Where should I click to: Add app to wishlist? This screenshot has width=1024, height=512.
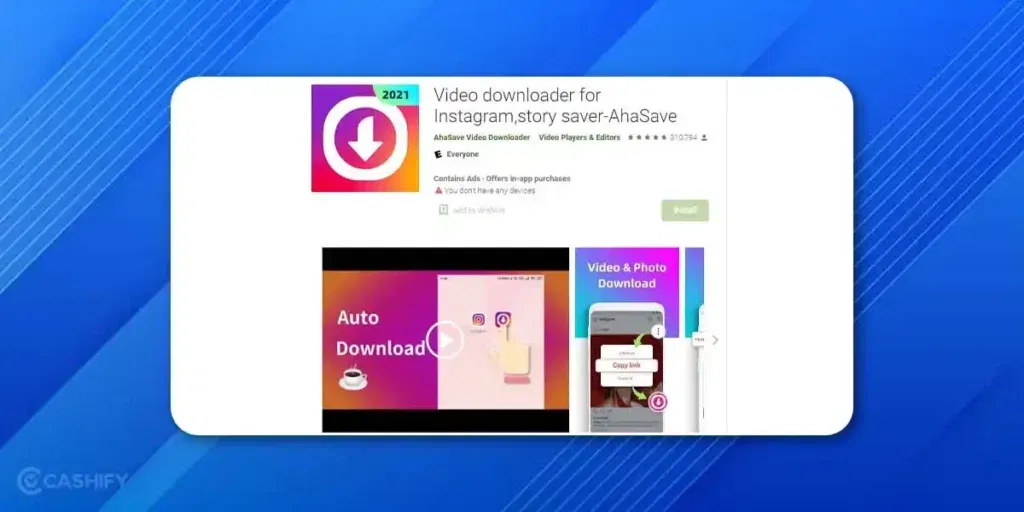[479, 210]
